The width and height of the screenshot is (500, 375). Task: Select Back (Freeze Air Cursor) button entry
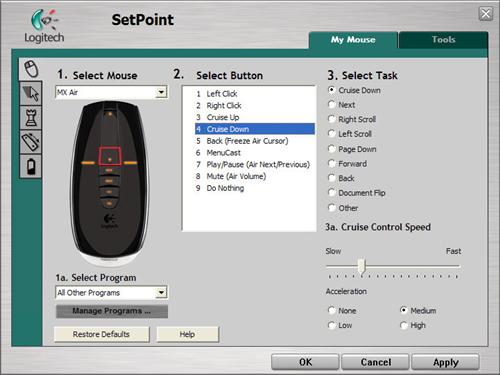pyautogui.click(x=255, y=141)
